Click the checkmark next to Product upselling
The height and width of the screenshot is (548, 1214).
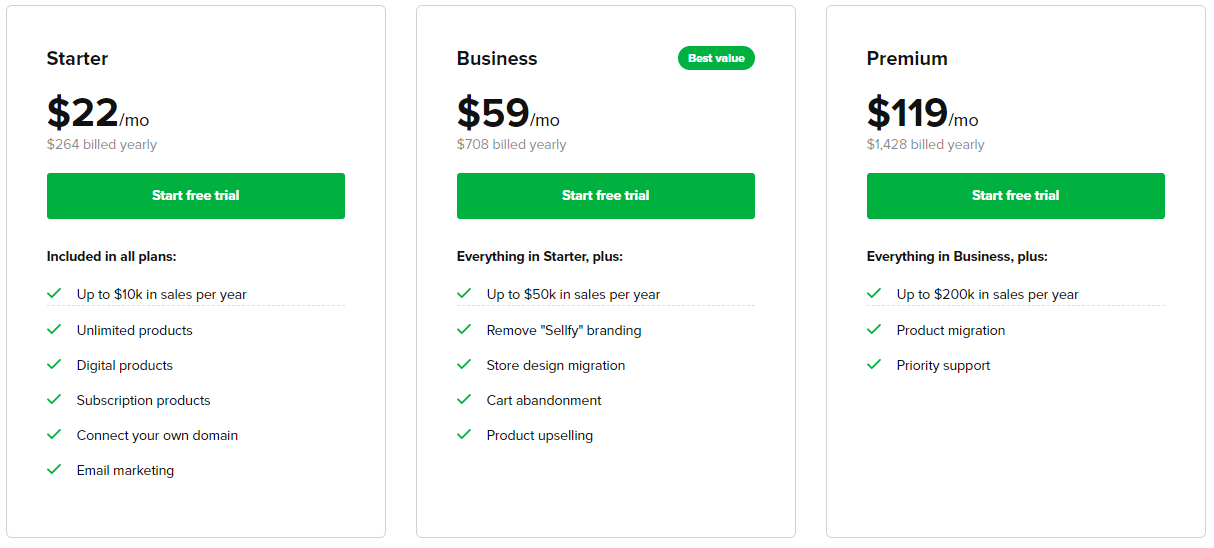pyautogui.click(x=464, y=434)
